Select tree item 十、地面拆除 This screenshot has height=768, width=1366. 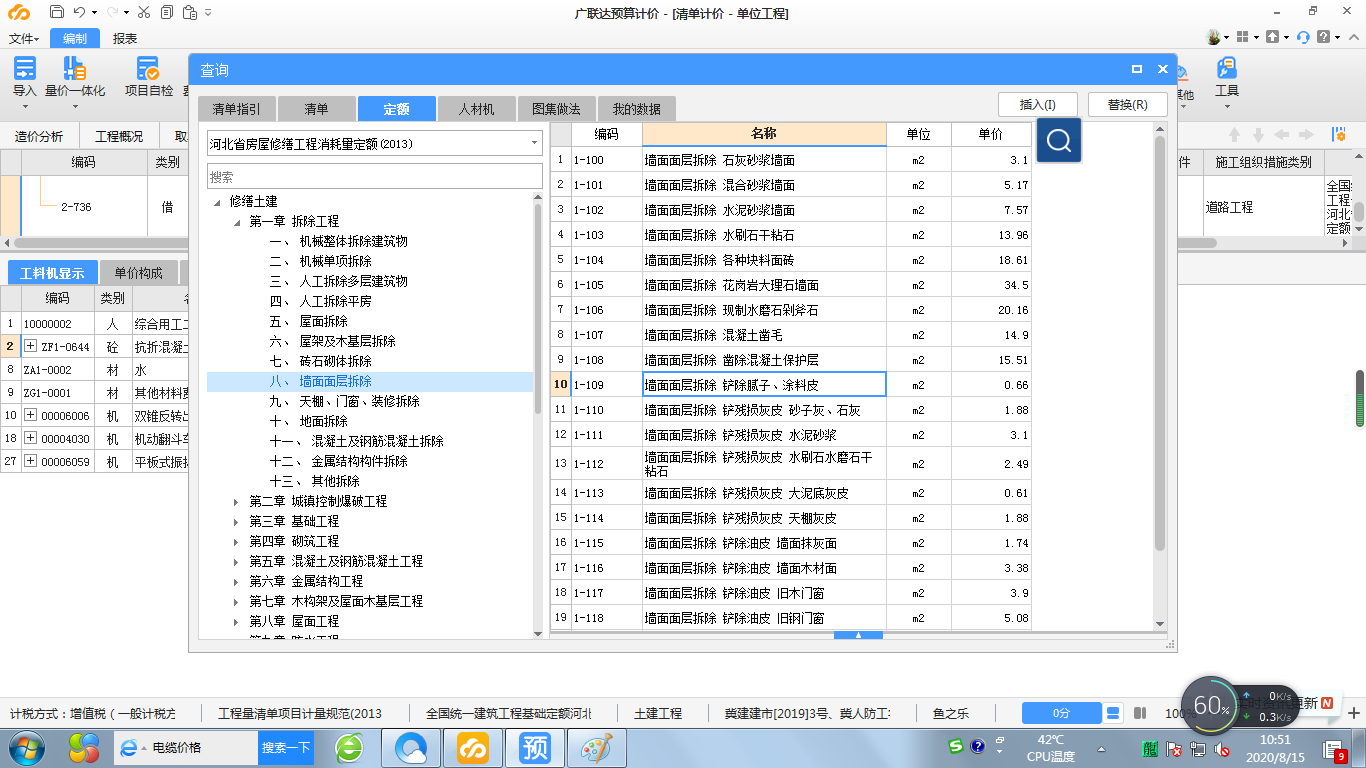click(309, 421)
